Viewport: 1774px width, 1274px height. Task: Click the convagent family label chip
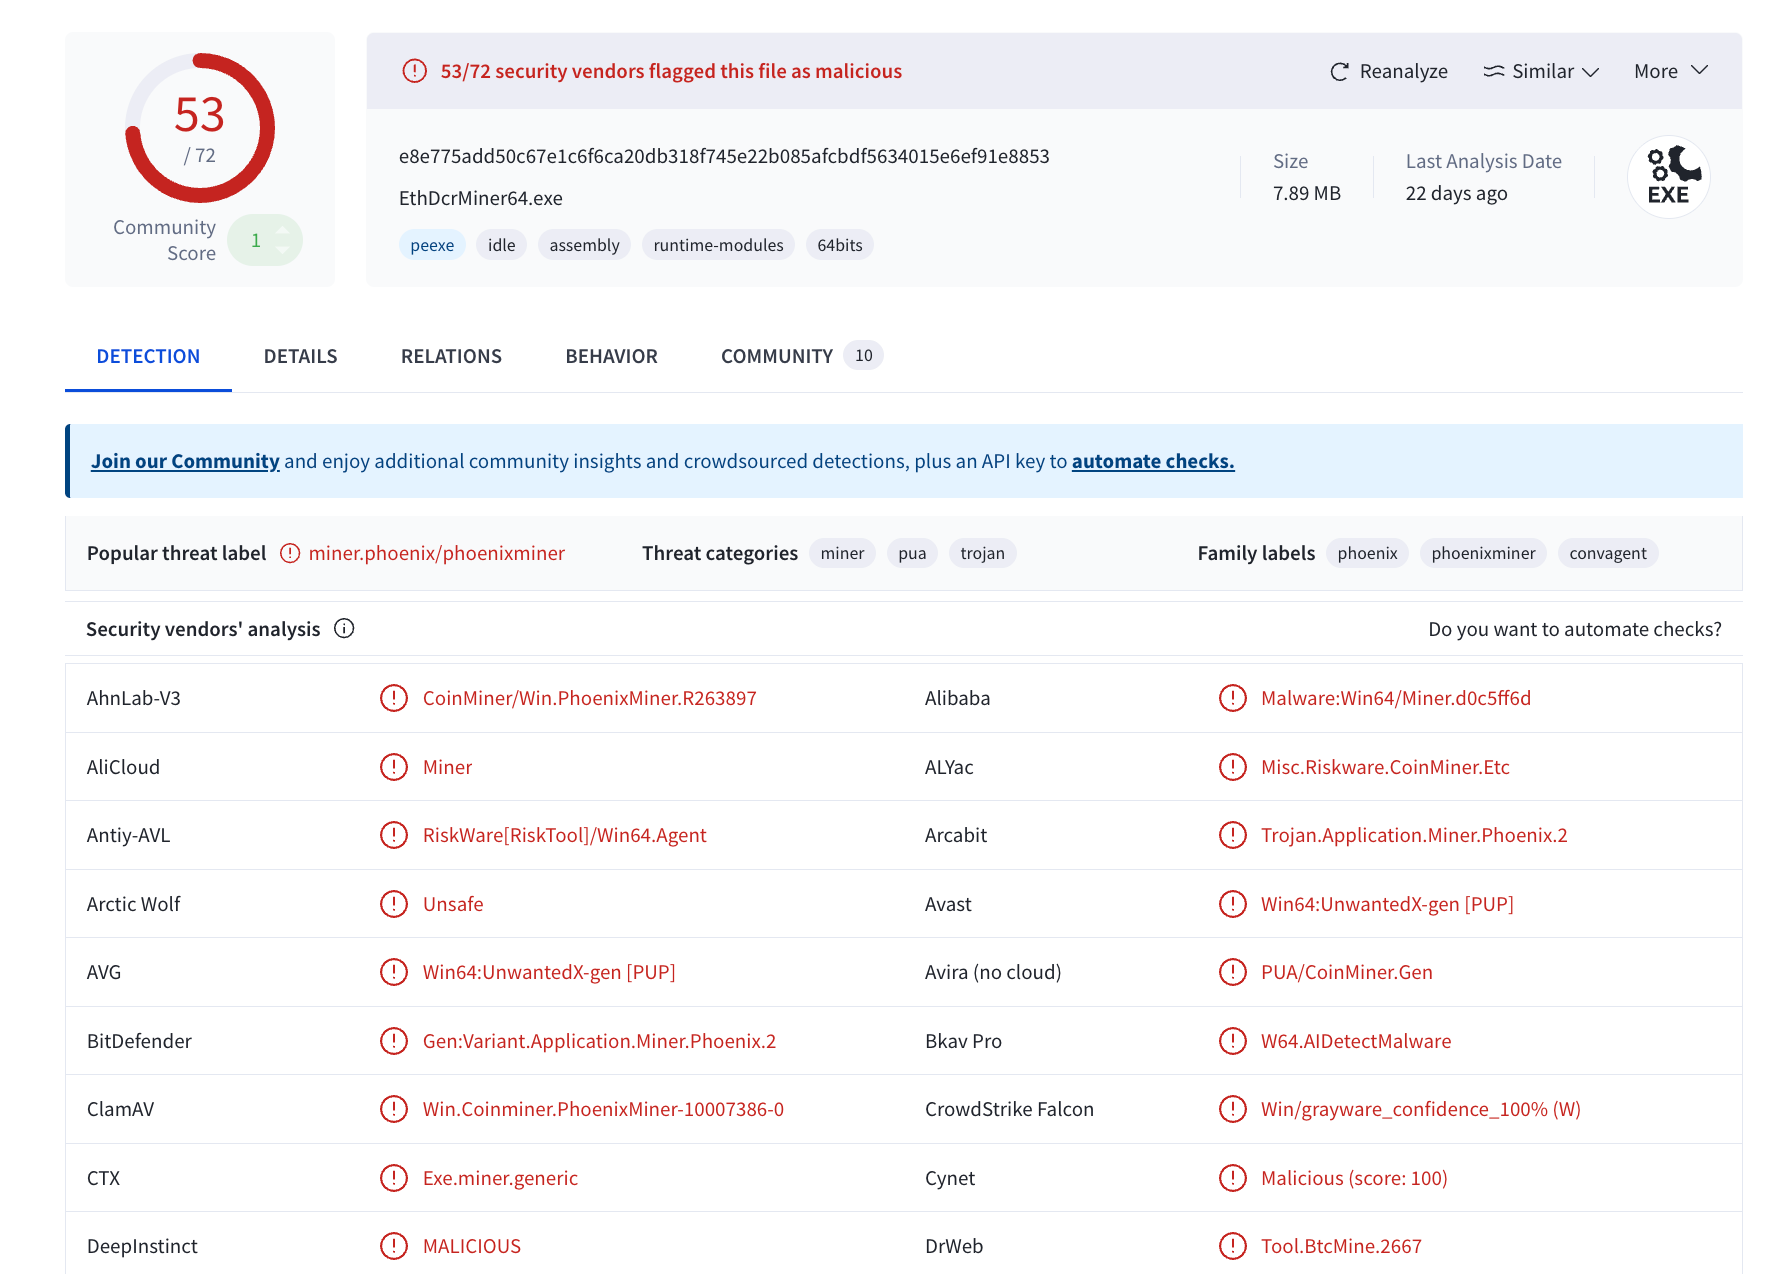click(1608, 553)
